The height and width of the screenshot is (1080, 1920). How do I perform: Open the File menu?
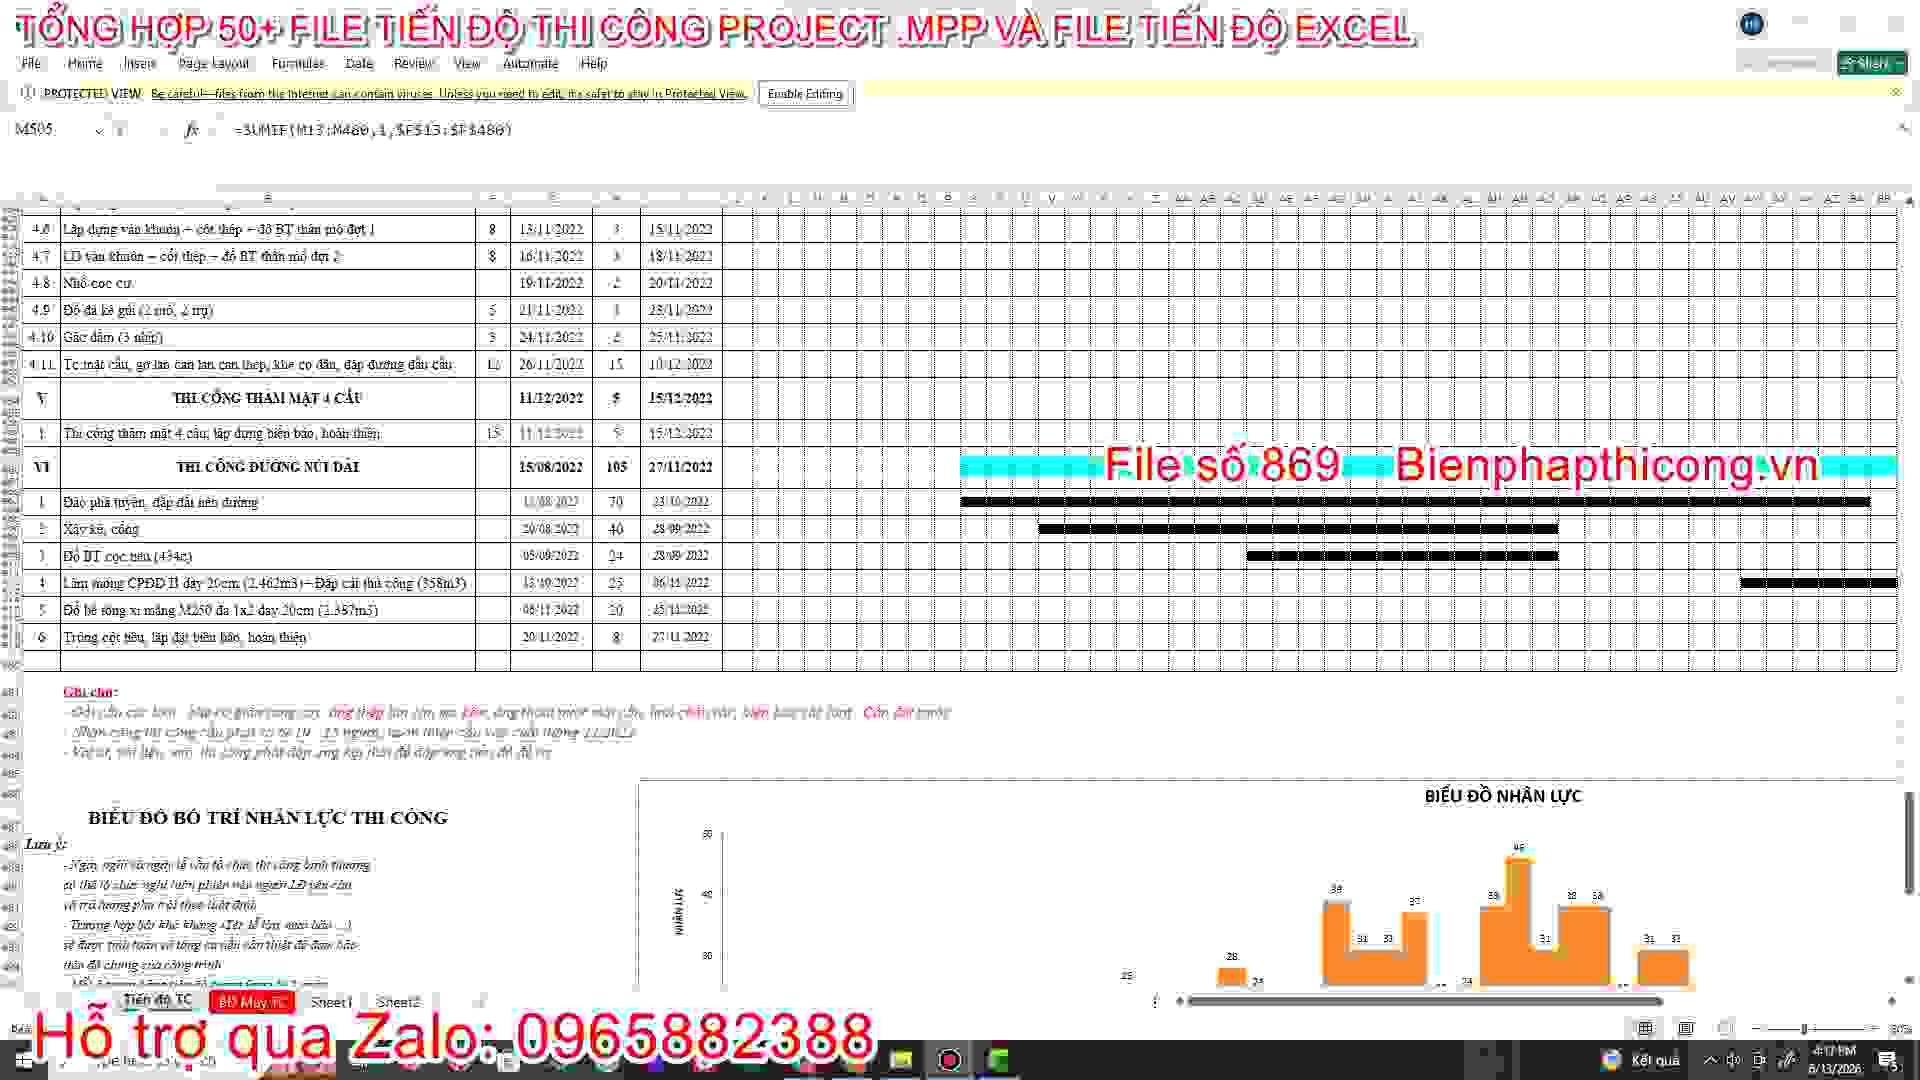click(x=32, y=63)
